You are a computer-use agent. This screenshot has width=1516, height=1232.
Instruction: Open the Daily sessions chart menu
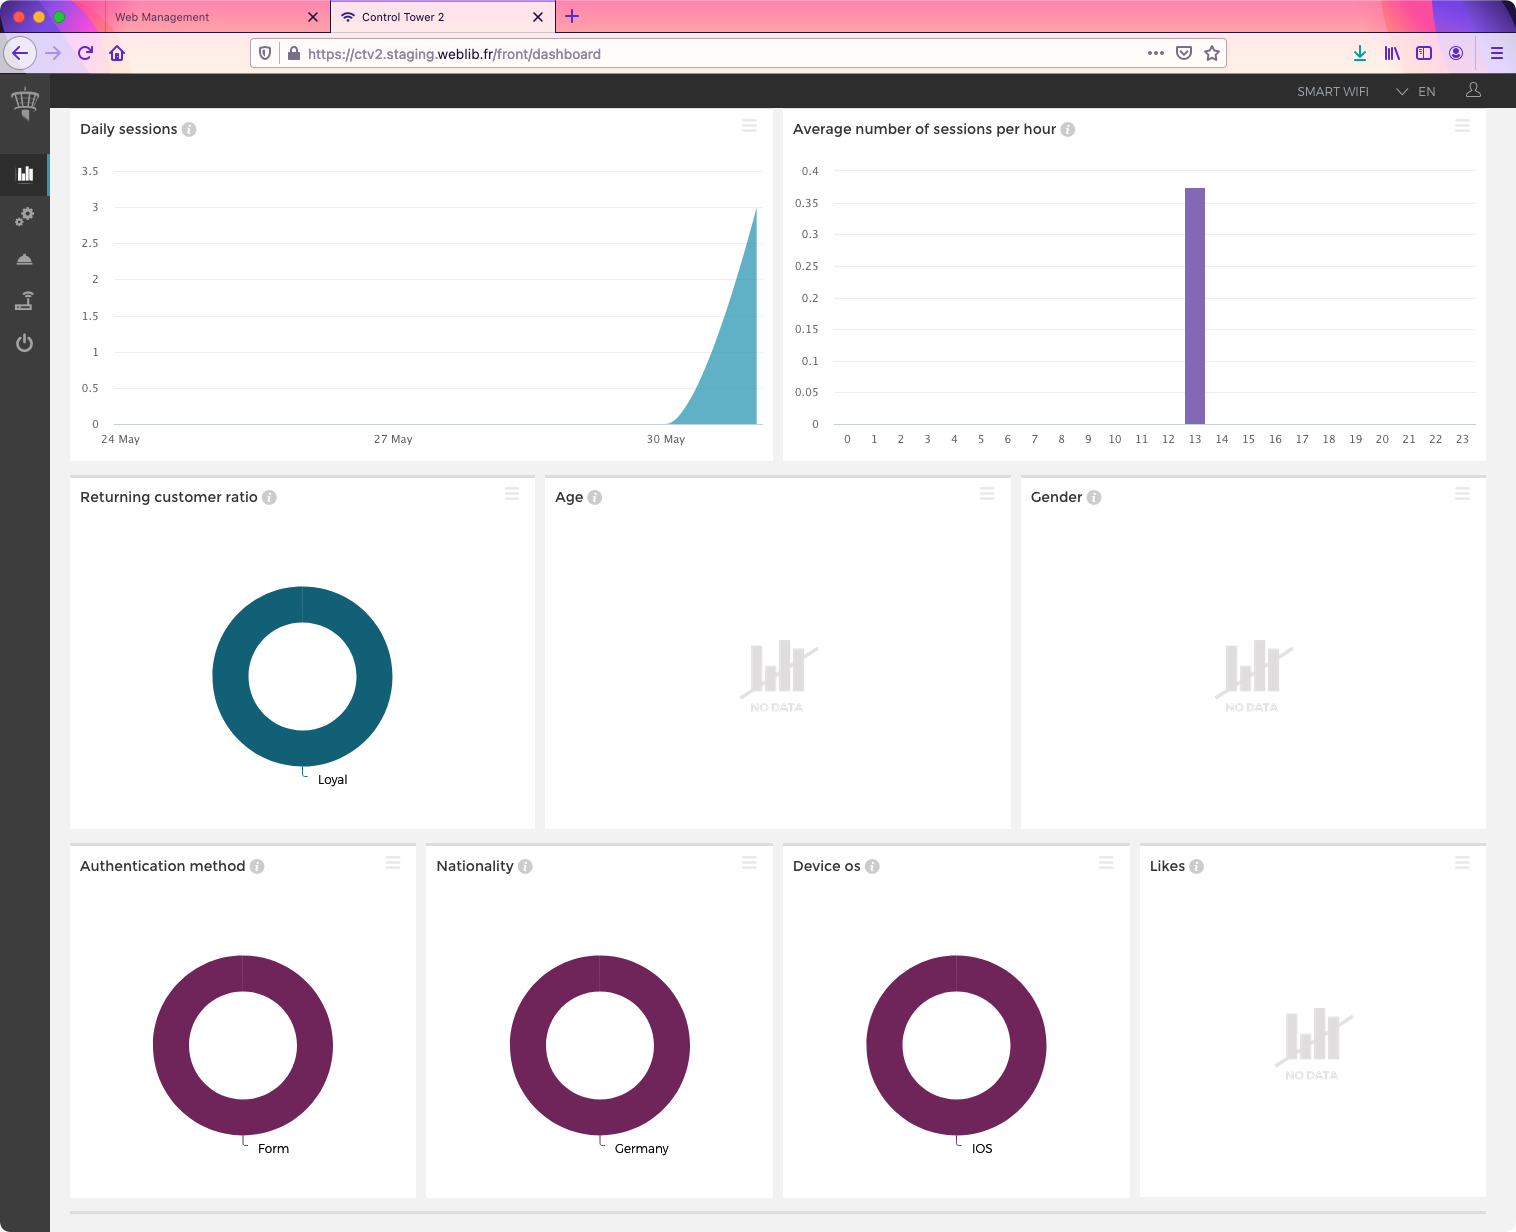[749, 126]
